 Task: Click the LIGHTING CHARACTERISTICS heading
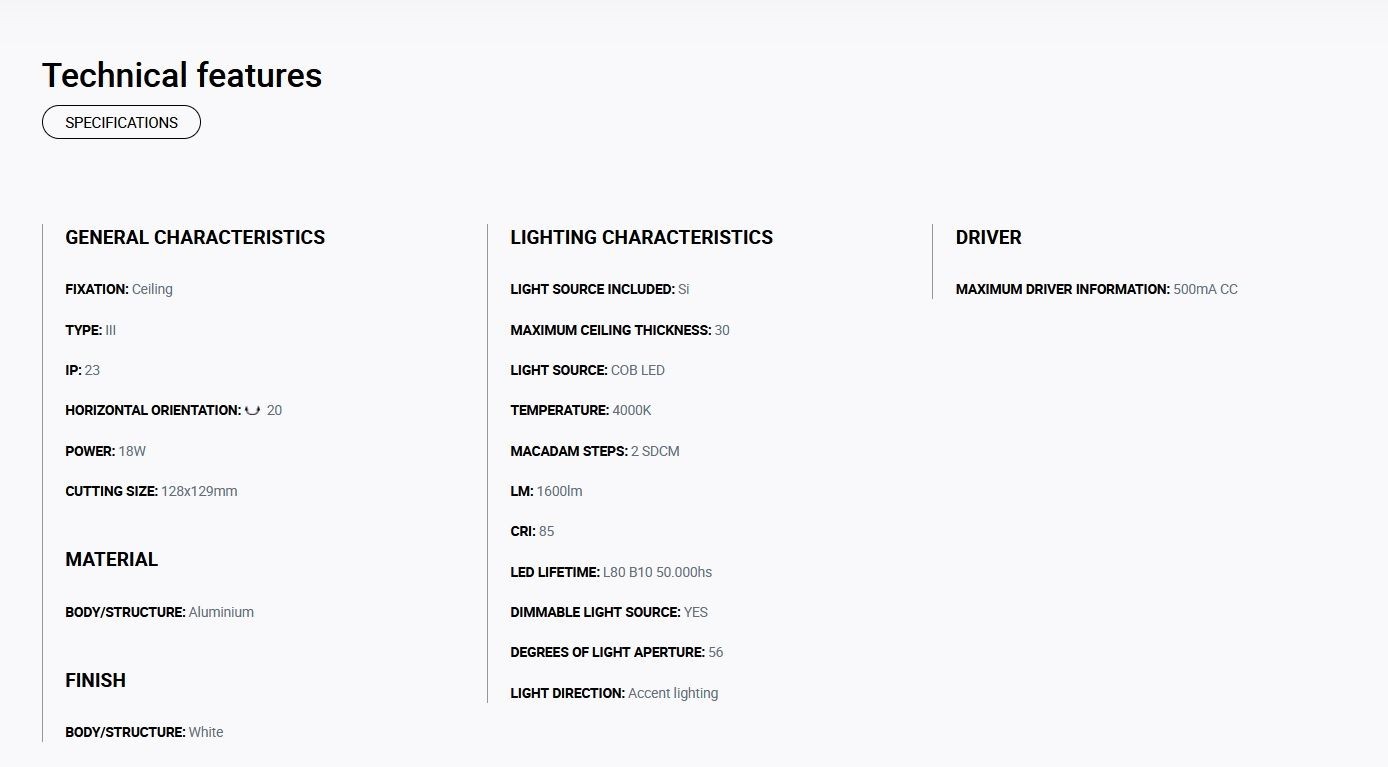(x=642, y=237)
